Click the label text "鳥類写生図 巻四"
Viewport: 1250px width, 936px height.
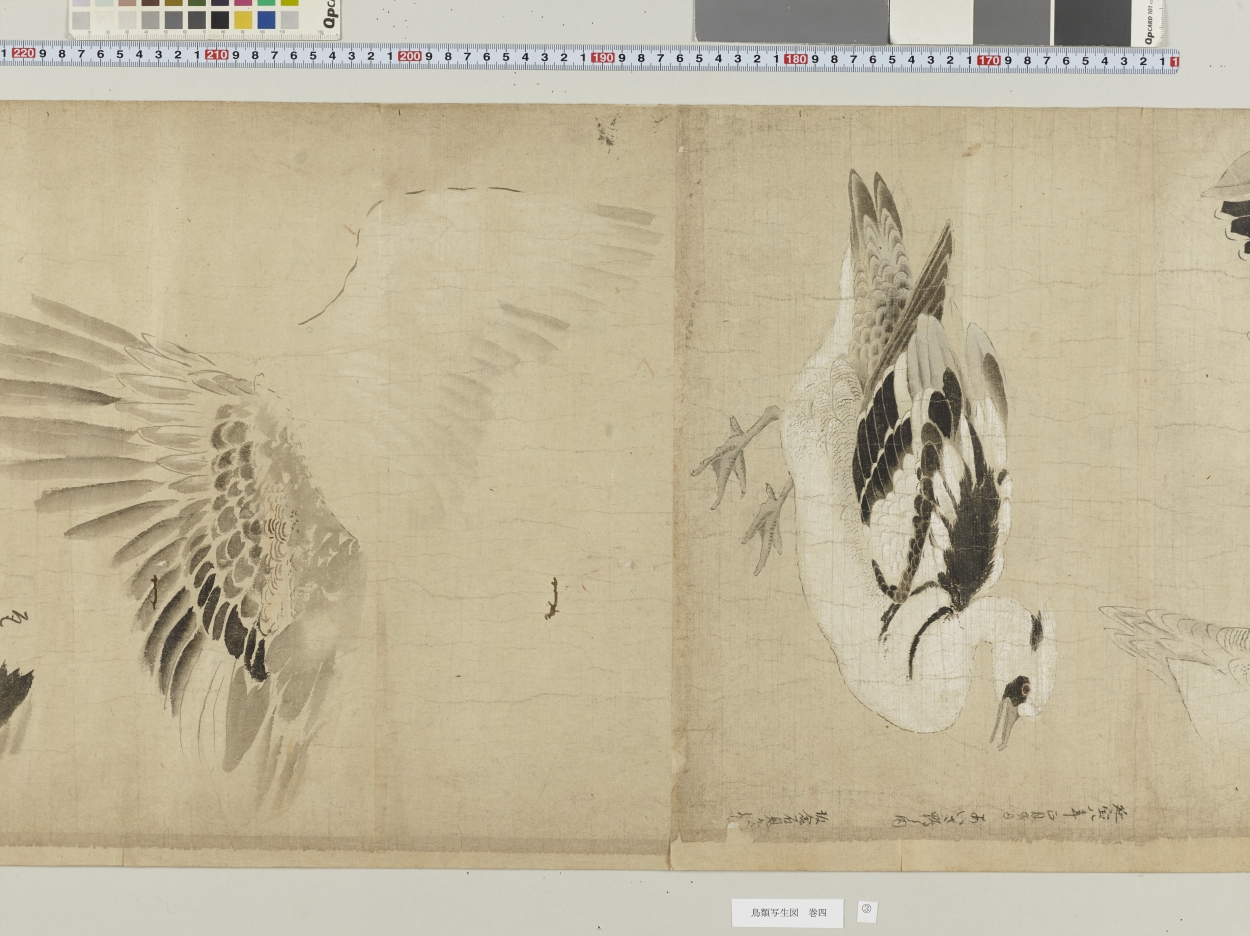pyautogui.click(x=789, y=913)
